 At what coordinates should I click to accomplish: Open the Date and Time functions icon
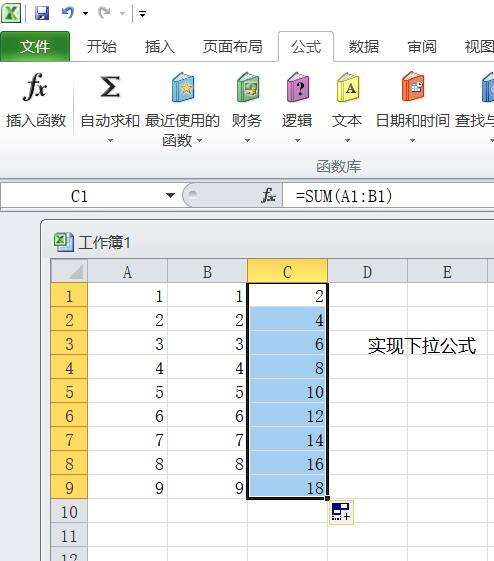(x=412, y=87)
